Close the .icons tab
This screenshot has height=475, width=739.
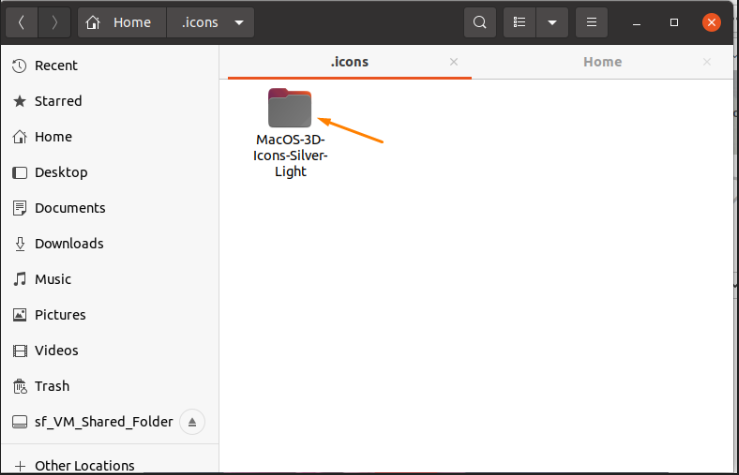453,62
